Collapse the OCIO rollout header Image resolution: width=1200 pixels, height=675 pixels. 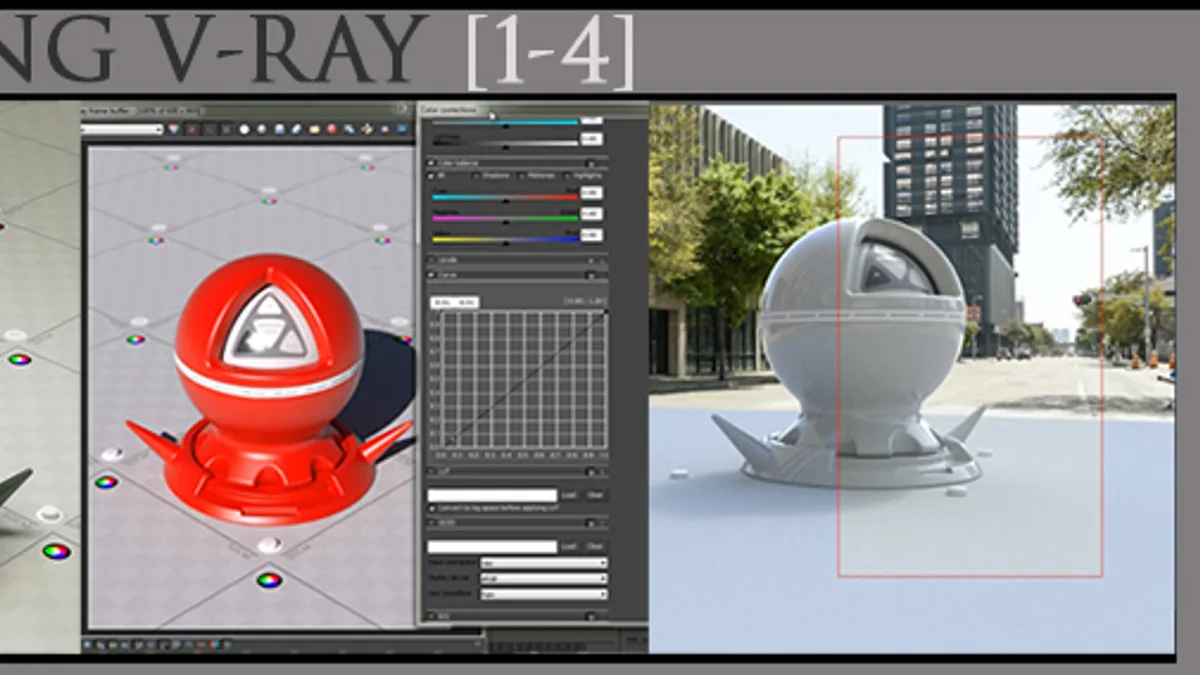(x=516, y=523)
